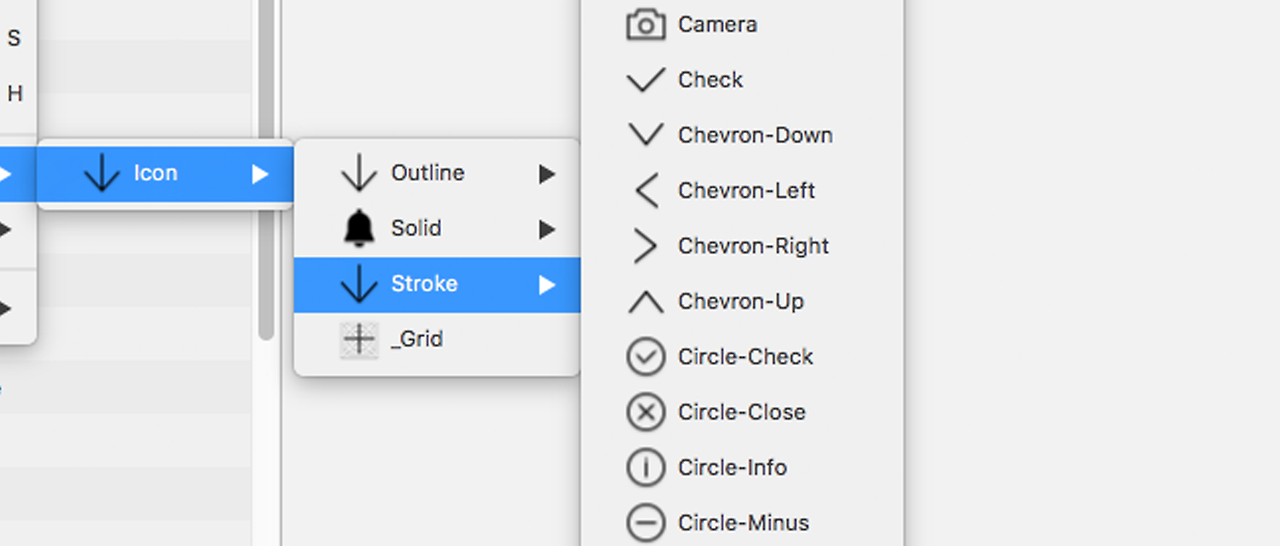This screenshot has width=1280, height=546.
Task: Click the Circle-Info icon
Action: click(646, 467)
